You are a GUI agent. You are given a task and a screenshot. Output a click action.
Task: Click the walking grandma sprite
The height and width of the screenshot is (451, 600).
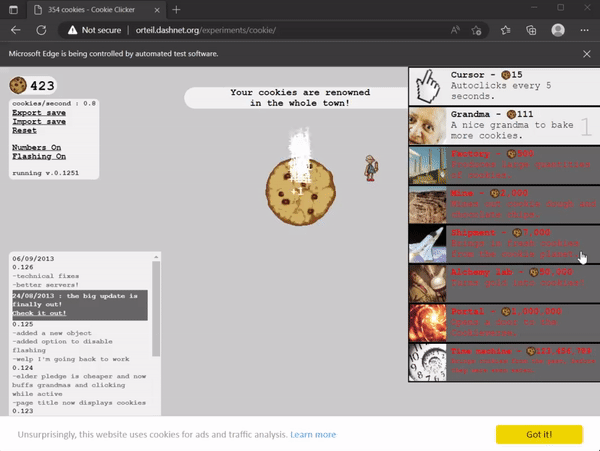[370, 168]
